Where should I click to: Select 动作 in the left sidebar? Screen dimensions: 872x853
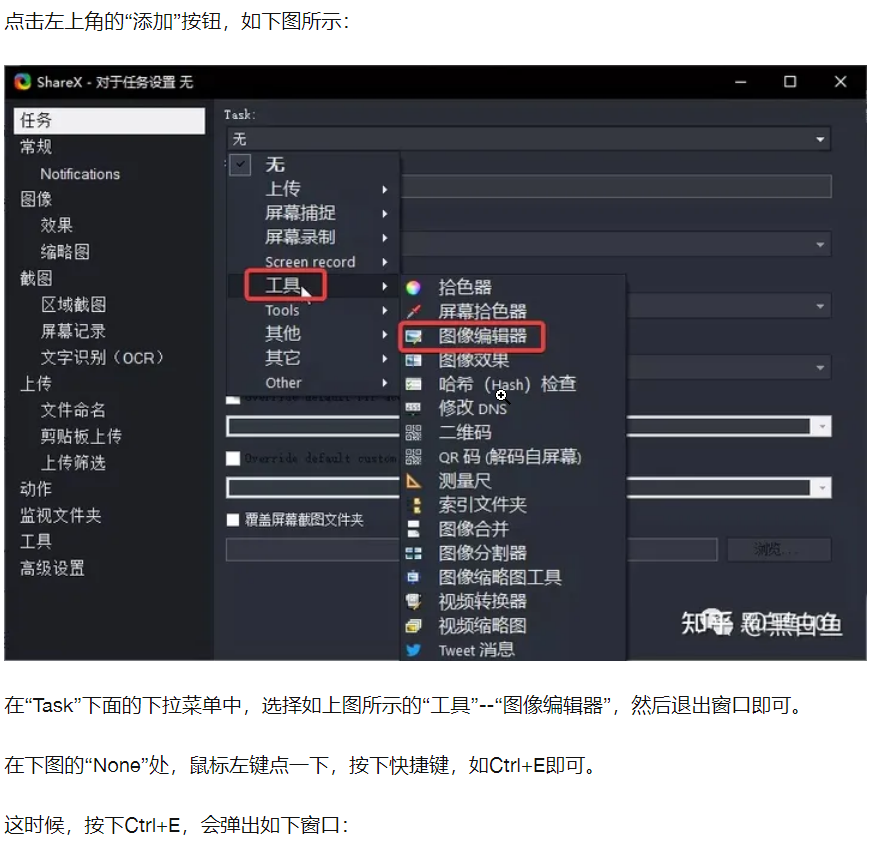point(36,489)
